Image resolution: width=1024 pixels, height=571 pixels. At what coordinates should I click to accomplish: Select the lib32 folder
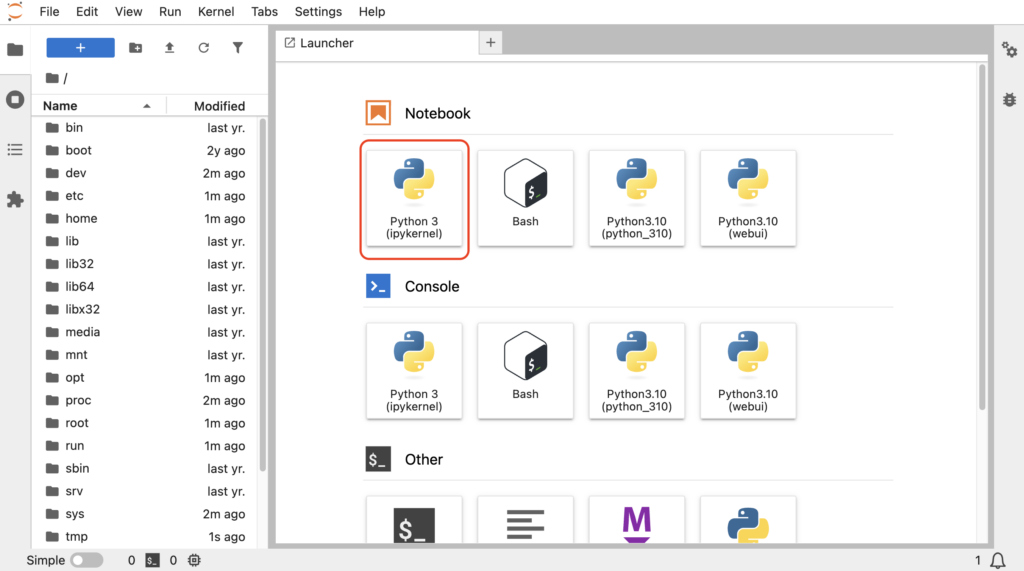click(146, 264)
